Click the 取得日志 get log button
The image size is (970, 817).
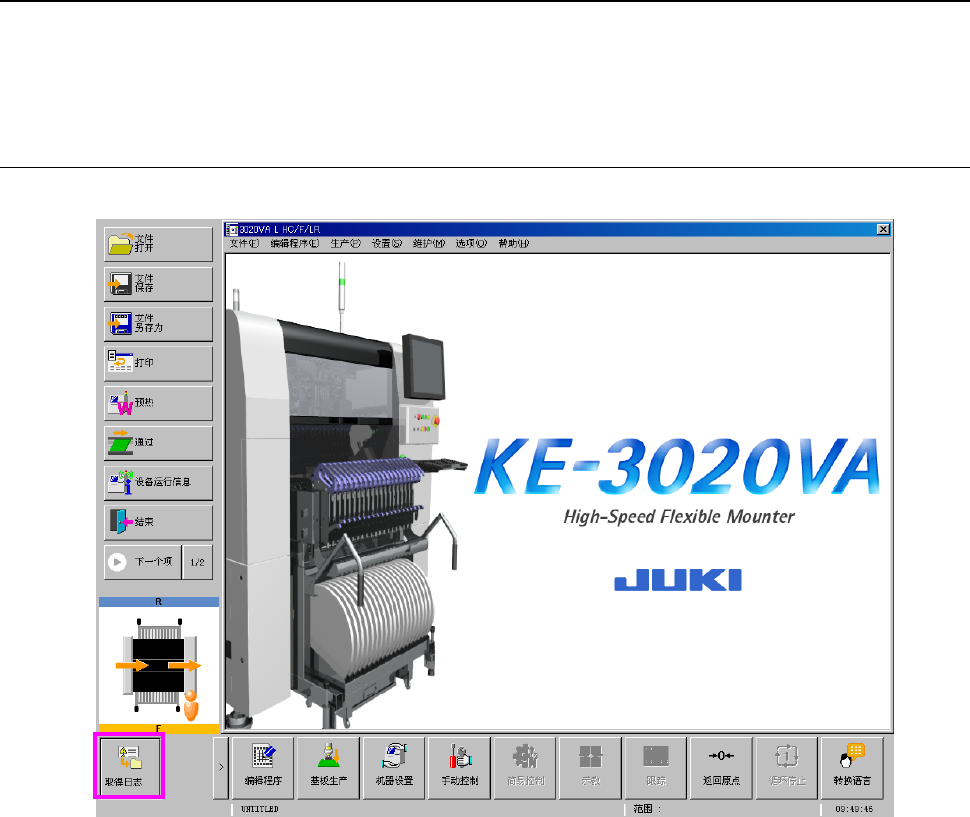[x=129, y=766]
